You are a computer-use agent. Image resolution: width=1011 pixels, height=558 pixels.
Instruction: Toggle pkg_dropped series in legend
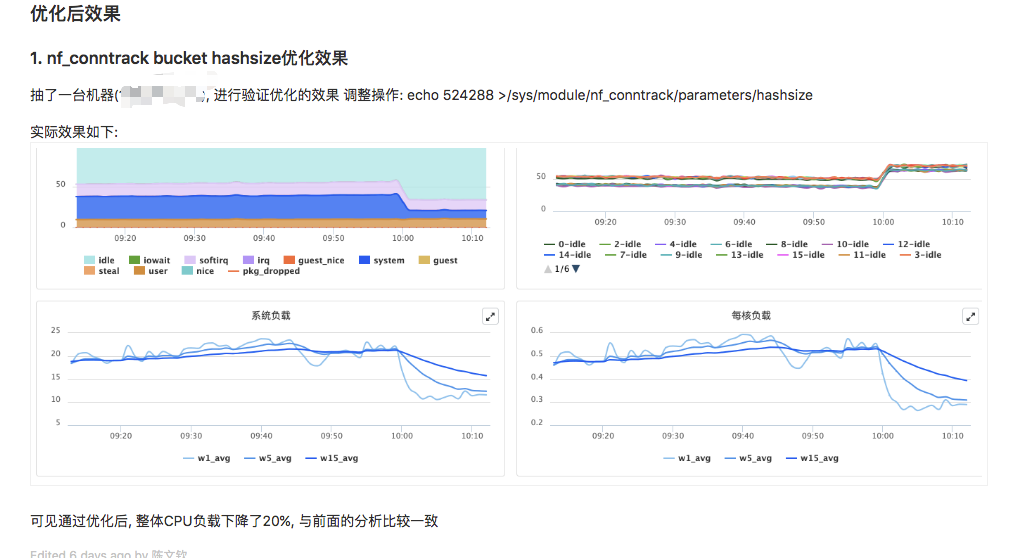coord(264,271)
